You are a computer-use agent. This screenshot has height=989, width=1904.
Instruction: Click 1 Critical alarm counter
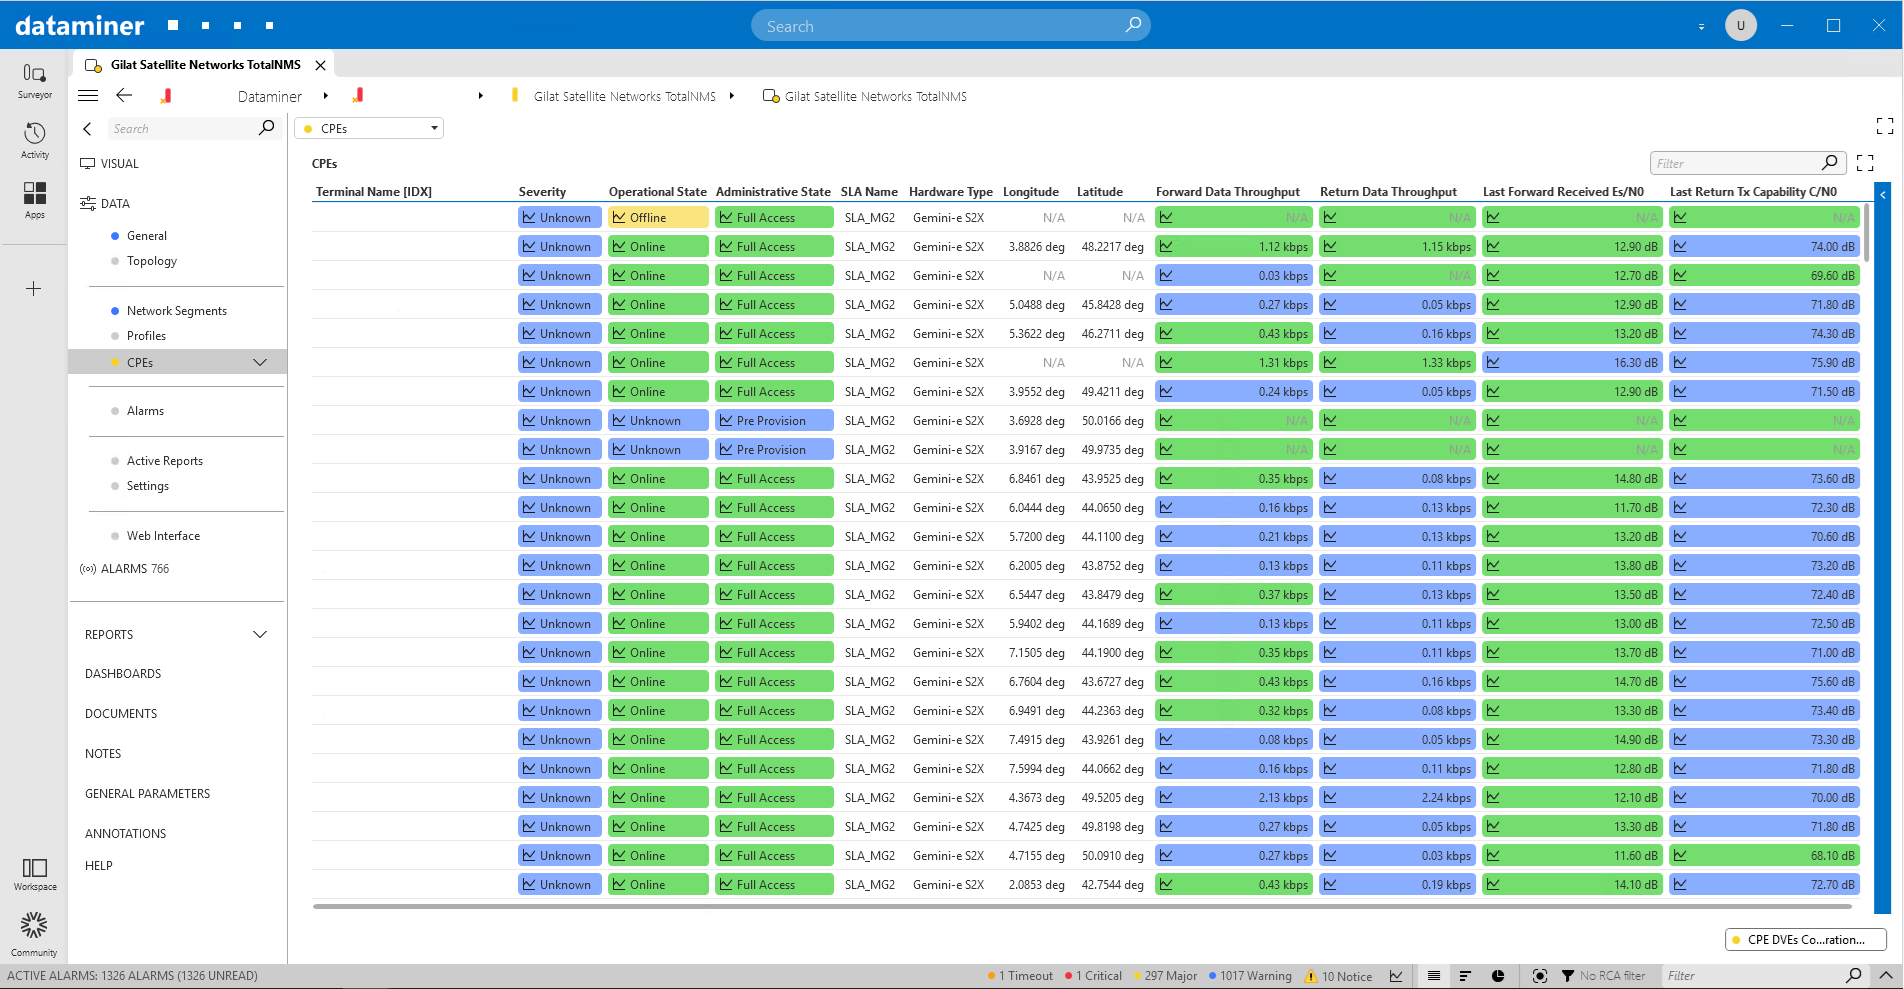[x=1094, y=976]
